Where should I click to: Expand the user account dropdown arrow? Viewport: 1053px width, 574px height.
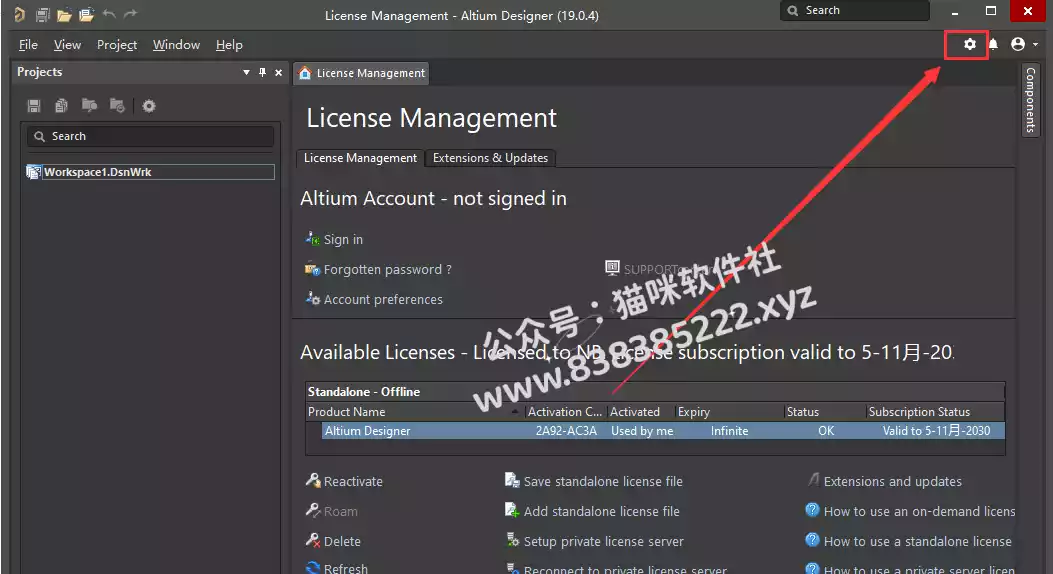coord(1036,44)
